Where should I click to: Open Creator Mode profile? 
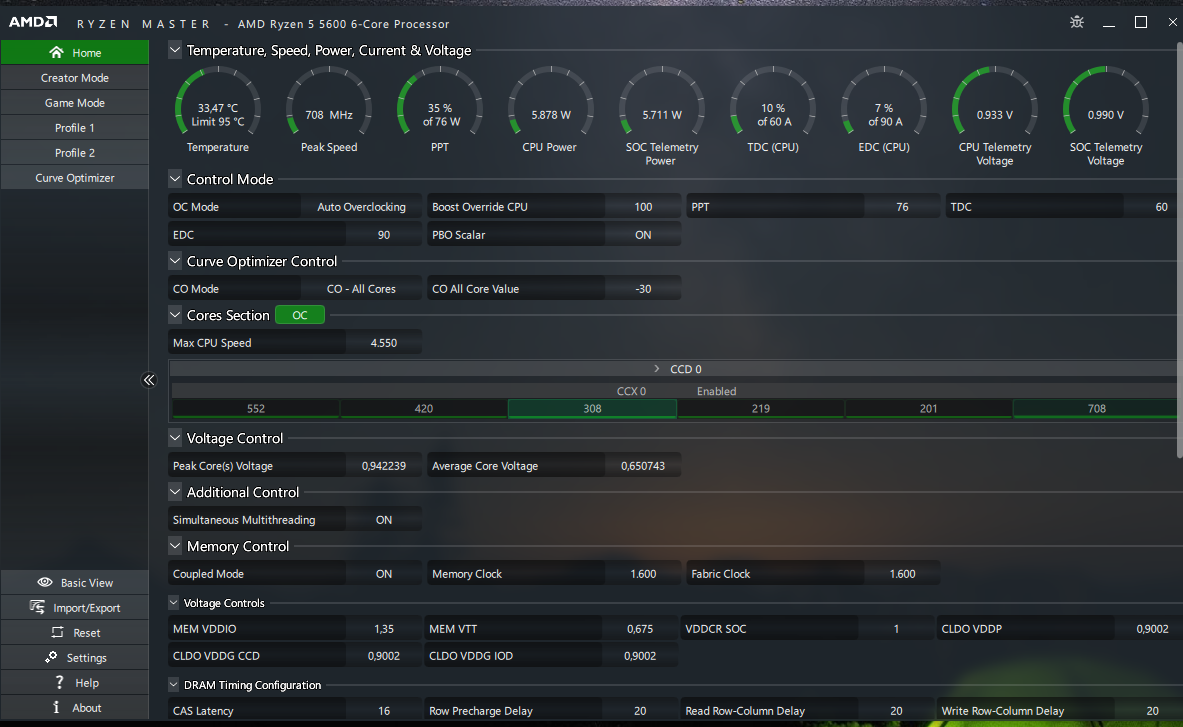(x=75, y=78)
